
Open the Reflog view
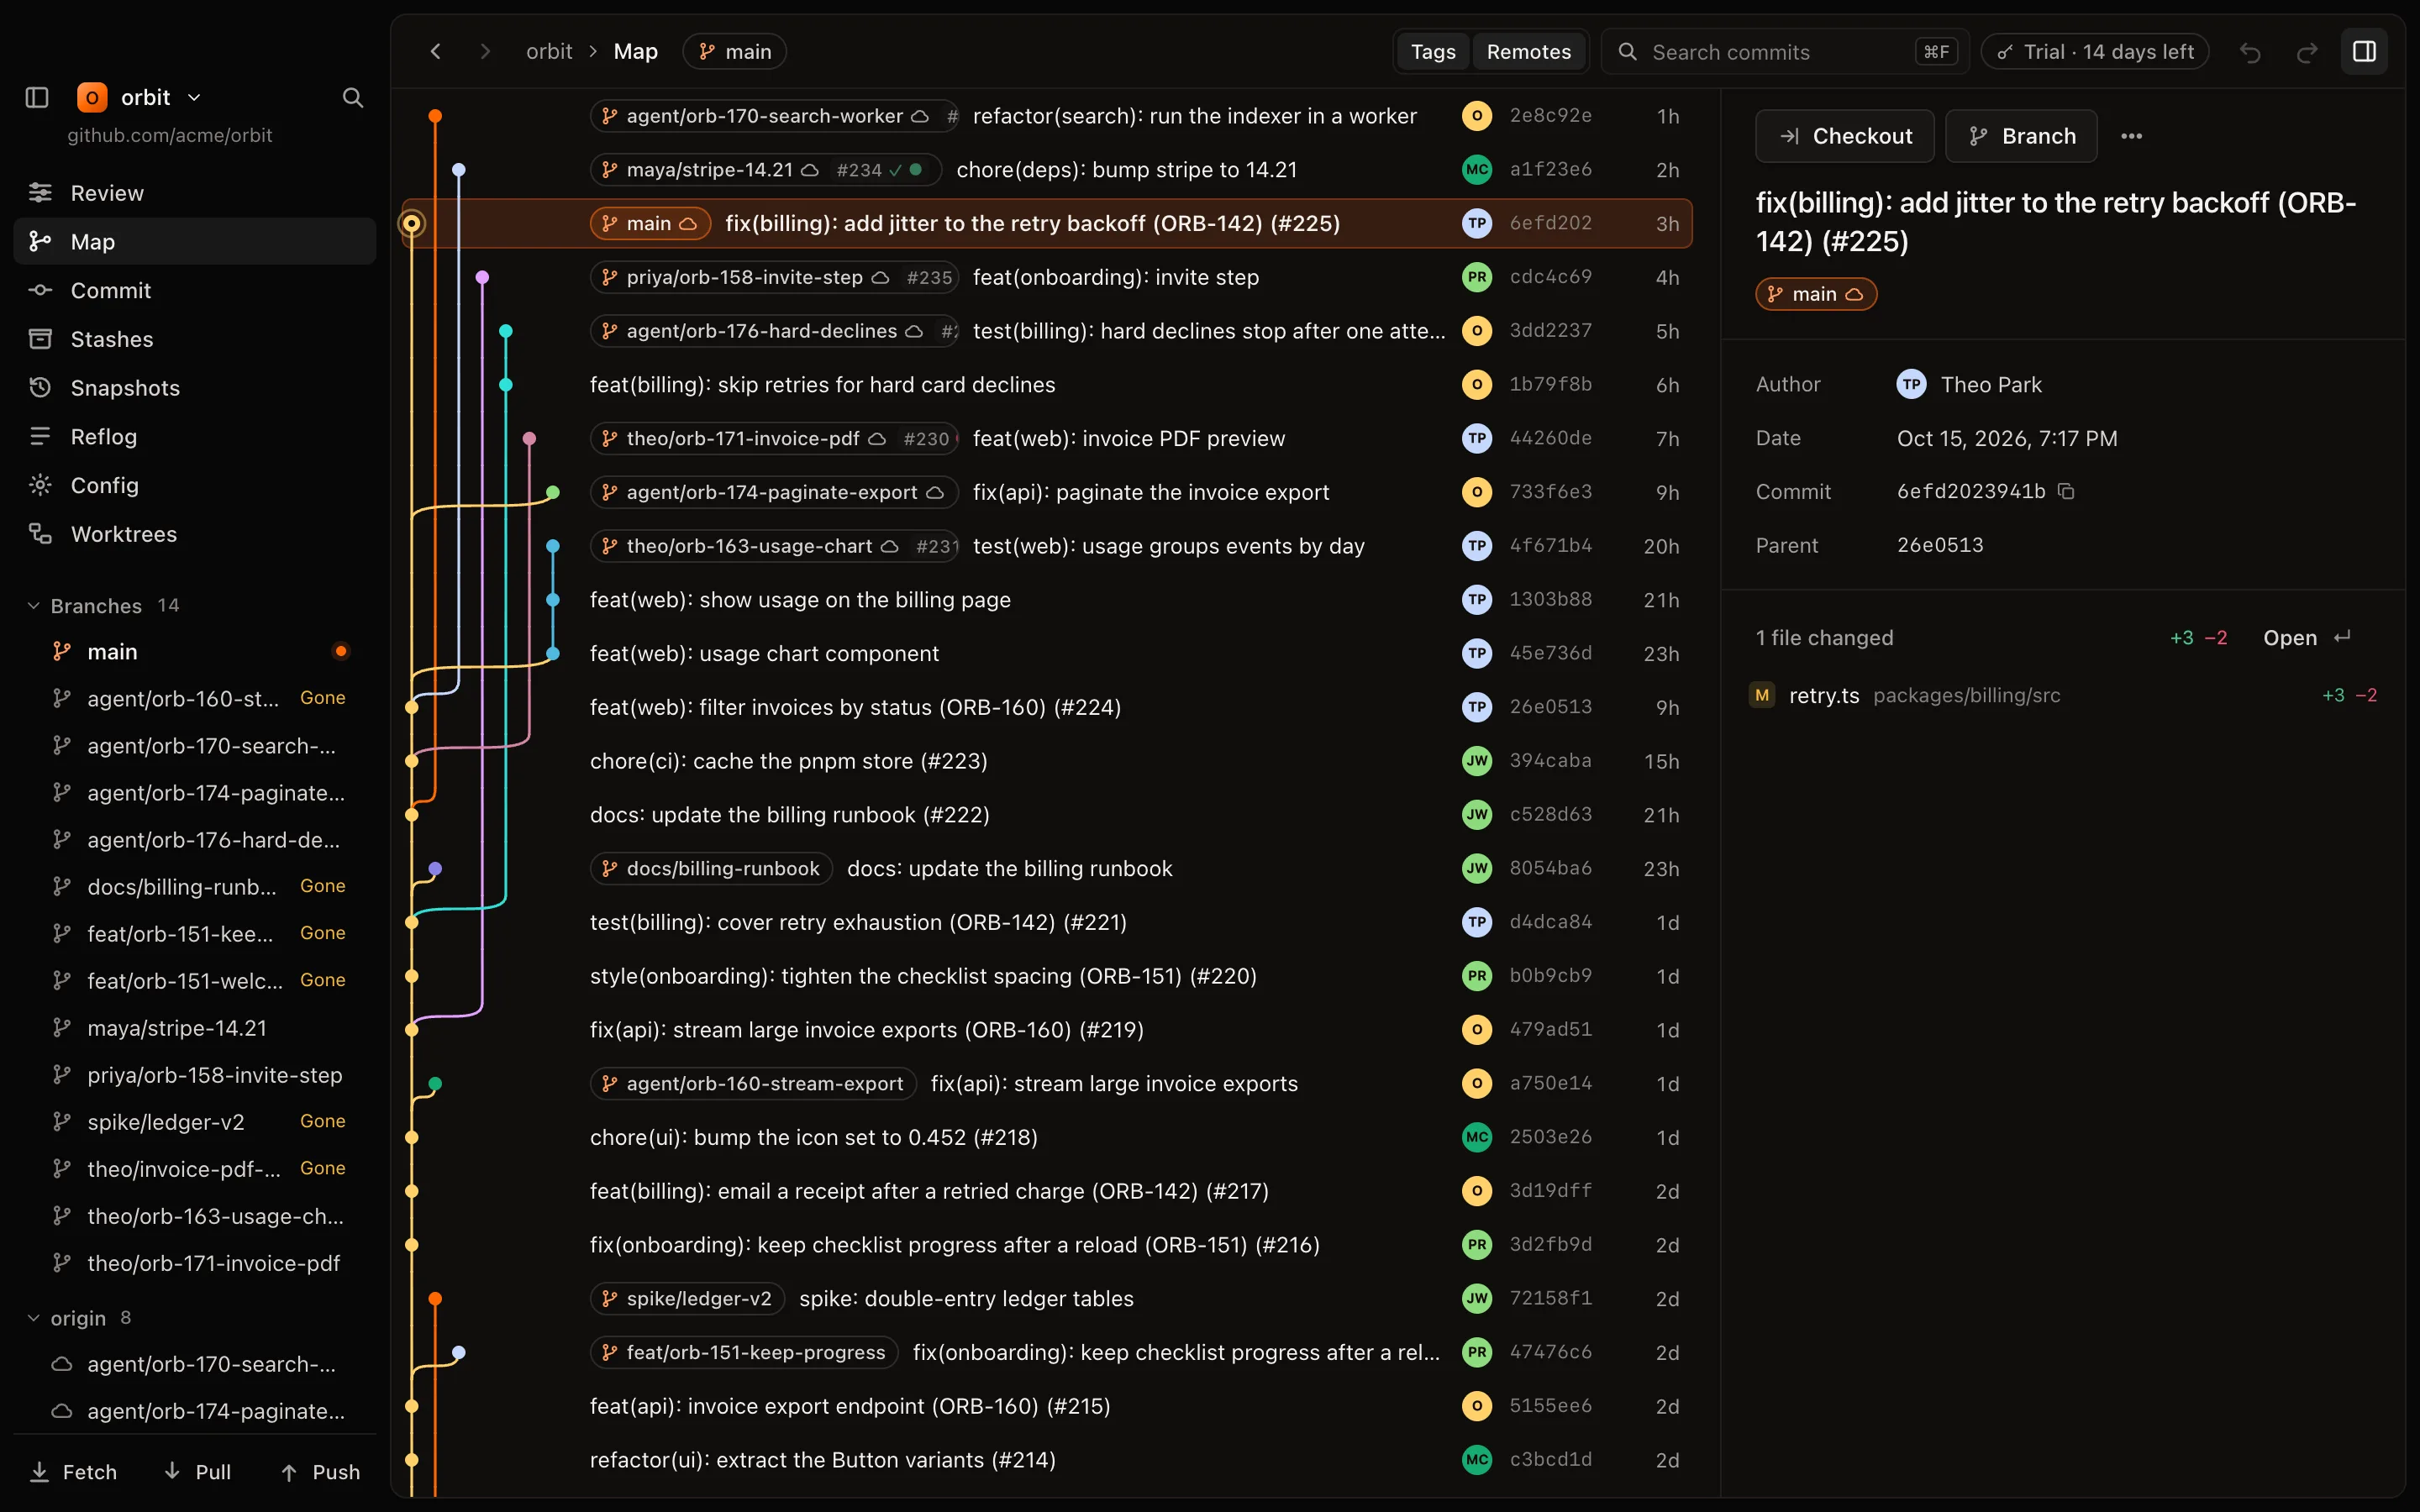pos(195,436)
